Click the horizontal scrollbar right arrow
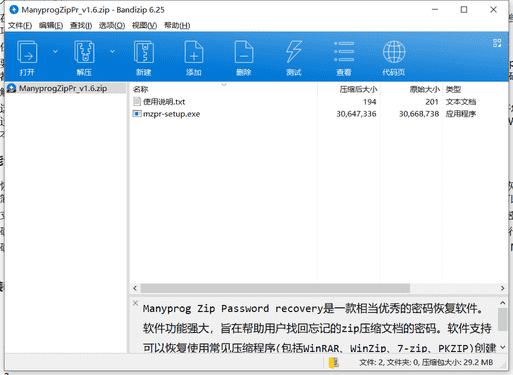 click(x=502, y=288)
